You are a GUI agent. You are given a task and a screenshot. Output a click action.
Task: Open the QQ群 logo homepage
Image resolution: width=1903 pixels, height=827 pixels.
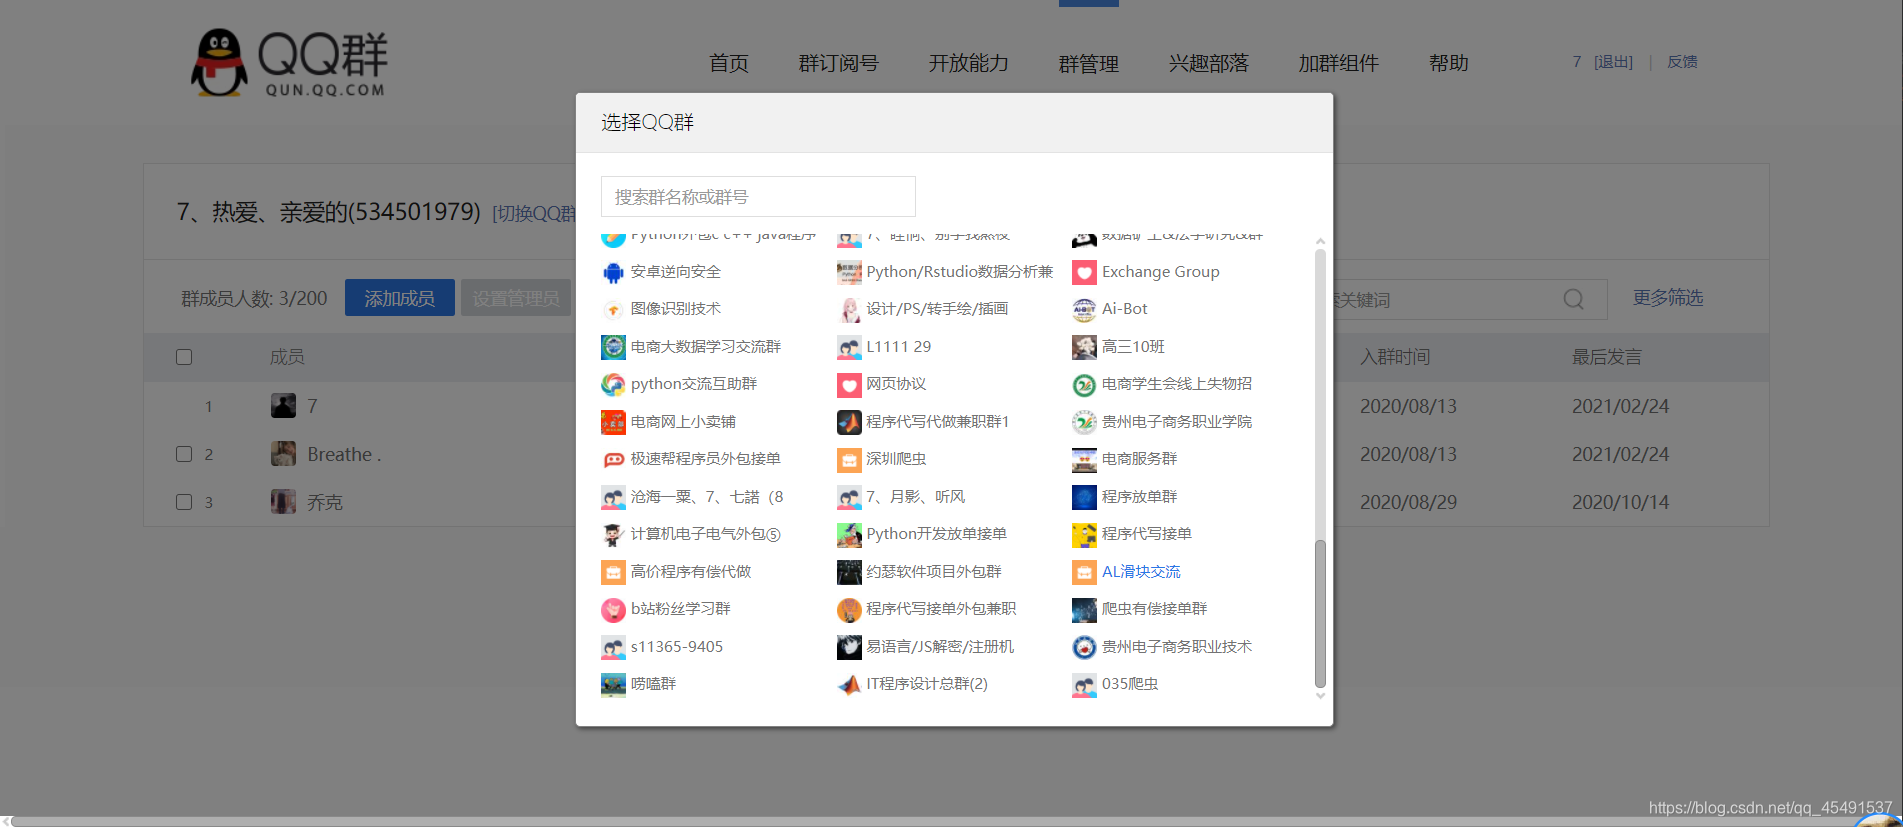[289, 62]
